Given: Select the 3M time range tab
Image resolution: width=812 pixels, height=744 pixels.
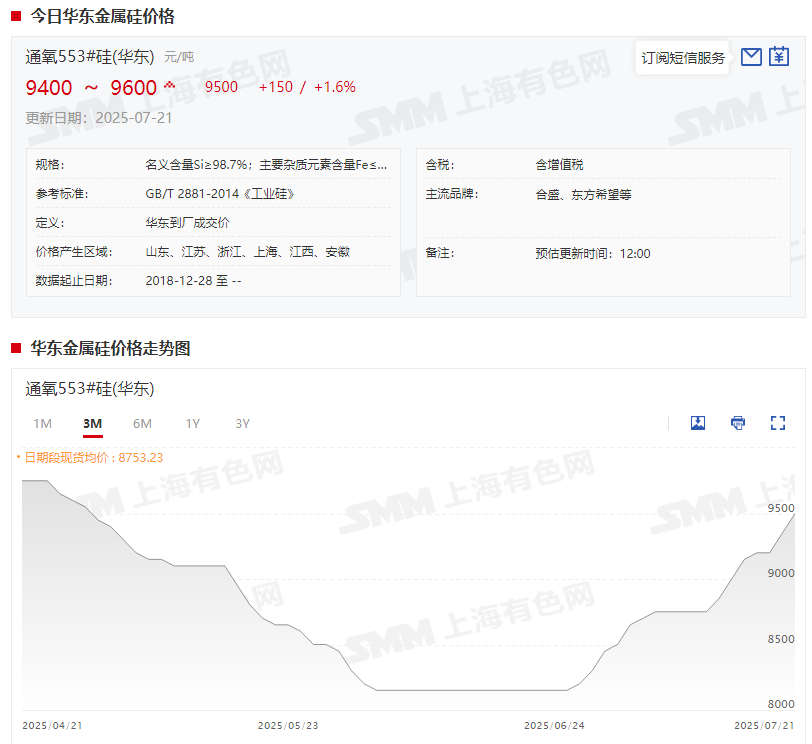Looking at the screenshot, I should [93, 424].
